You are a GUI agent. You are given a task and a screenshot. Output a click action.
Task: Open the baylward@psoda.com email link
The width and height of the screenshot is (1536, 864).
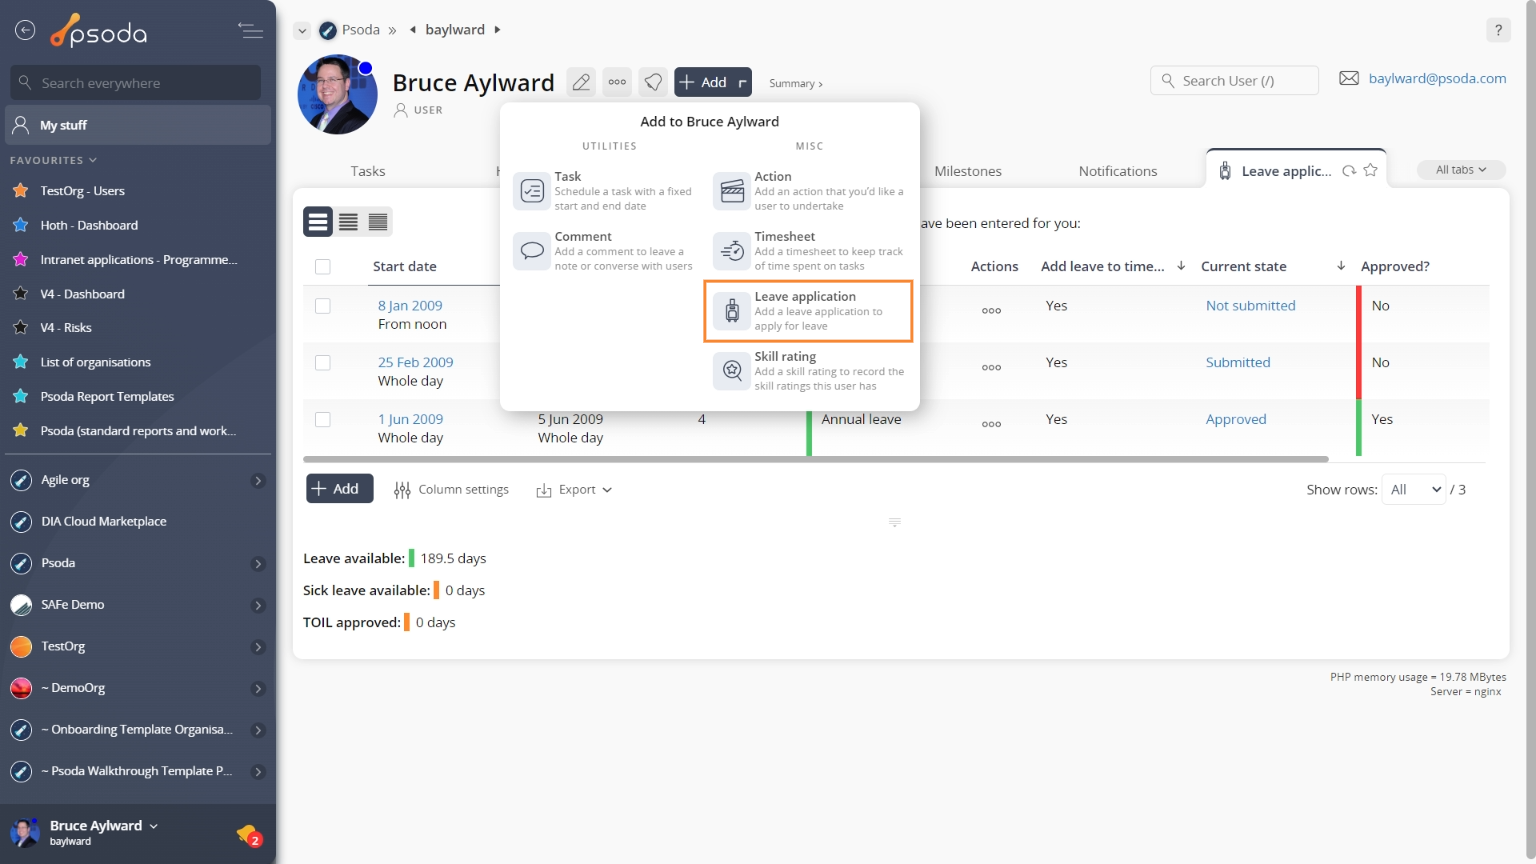(1437, 78)
